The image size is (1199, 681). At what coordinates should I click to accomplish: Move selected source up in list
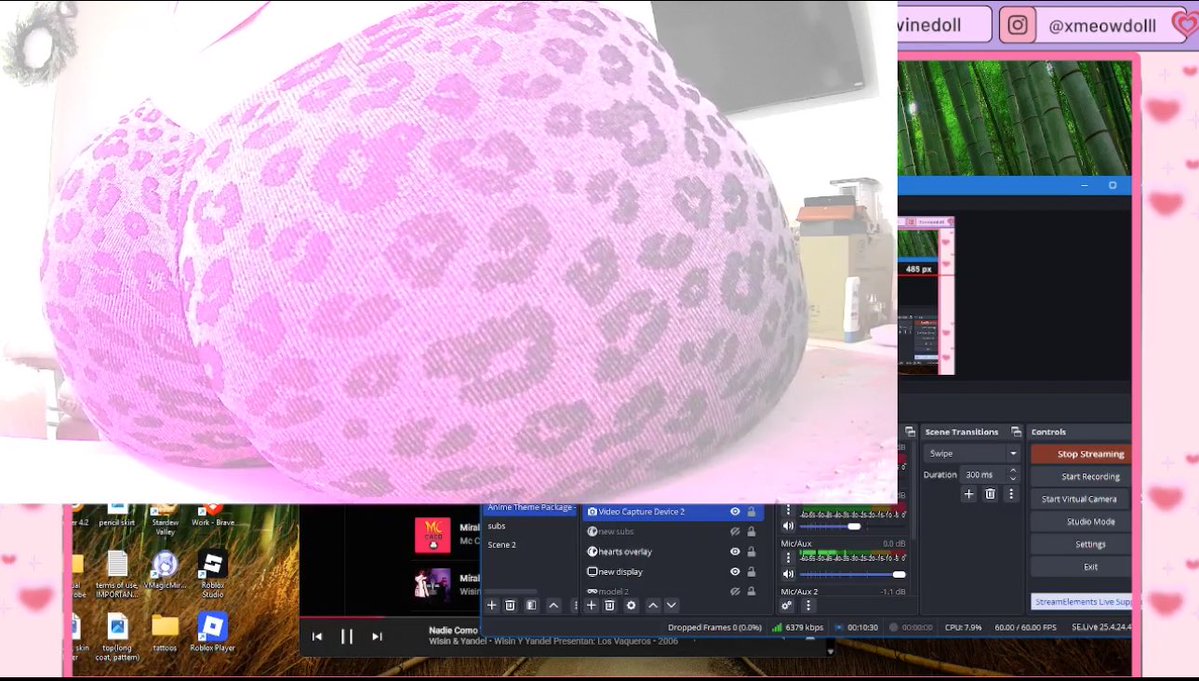pyautogui.click(x=653, y=605)
